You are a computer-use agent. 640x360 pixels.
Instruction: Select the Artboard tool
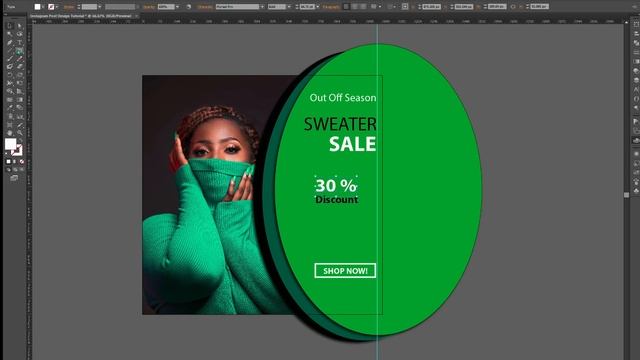click(9, 125)
